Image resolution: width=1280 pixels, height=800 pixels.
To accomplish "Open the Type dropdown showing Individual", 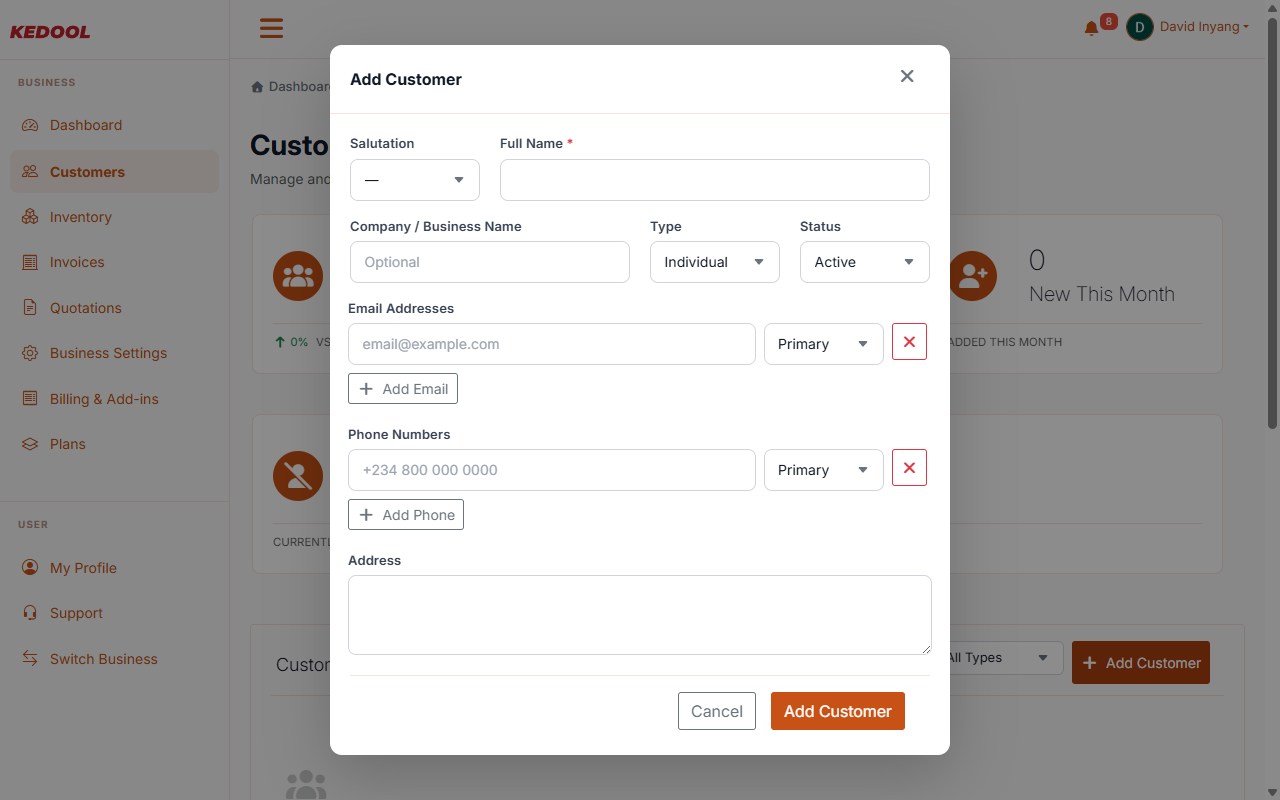I will click(x=715, y=262).
